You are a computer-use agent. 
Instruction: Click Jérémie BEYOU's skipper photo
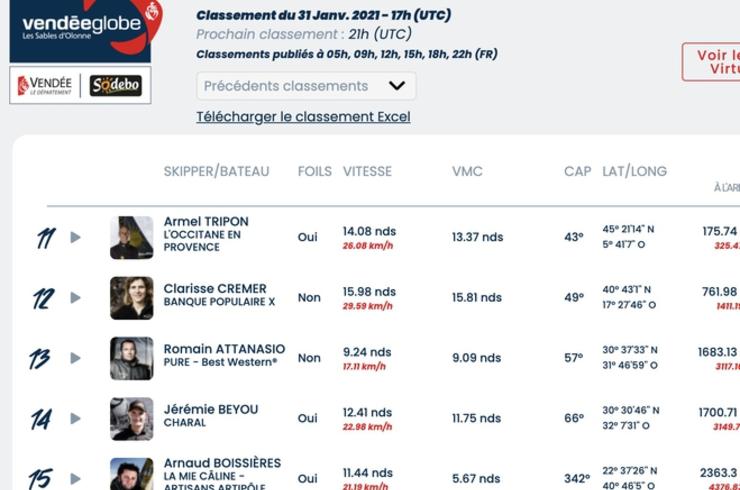click(x=132, y=419)
